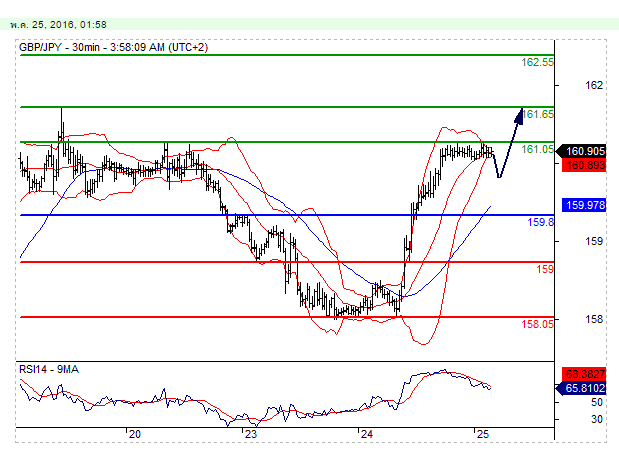
Task: Click the blue RSI value tag 65.8102
Action: pos(581,389)
